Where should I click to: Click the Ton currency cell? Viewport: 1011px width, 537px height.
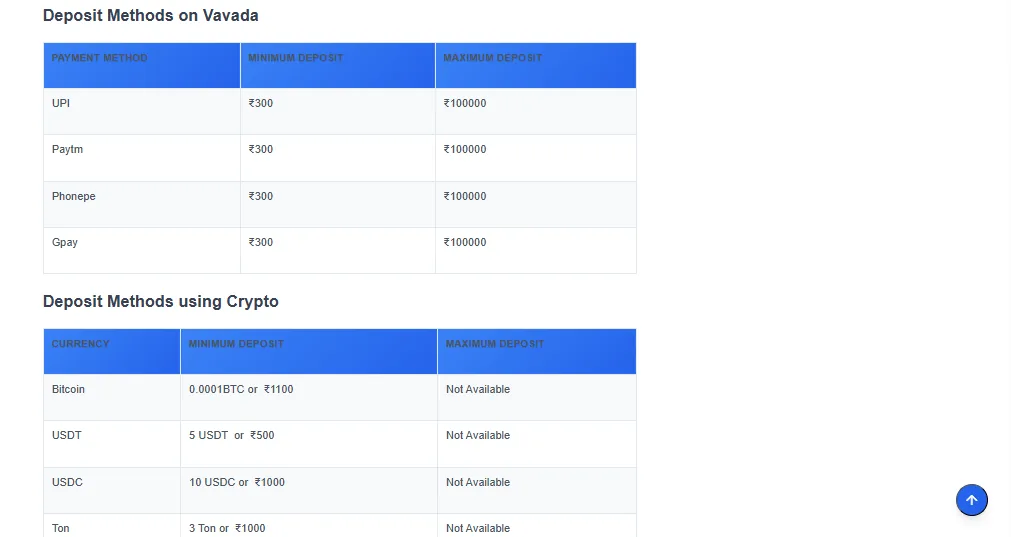[x=112, y=525]
